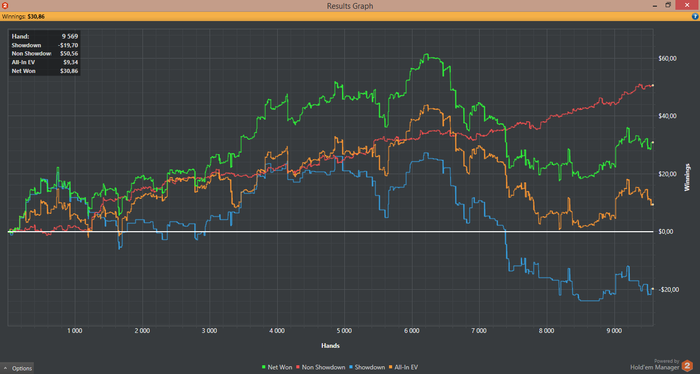Viewport: 700px width, 374px height.
Task: Click the vertical Winnings axis title
Action: 687,178
